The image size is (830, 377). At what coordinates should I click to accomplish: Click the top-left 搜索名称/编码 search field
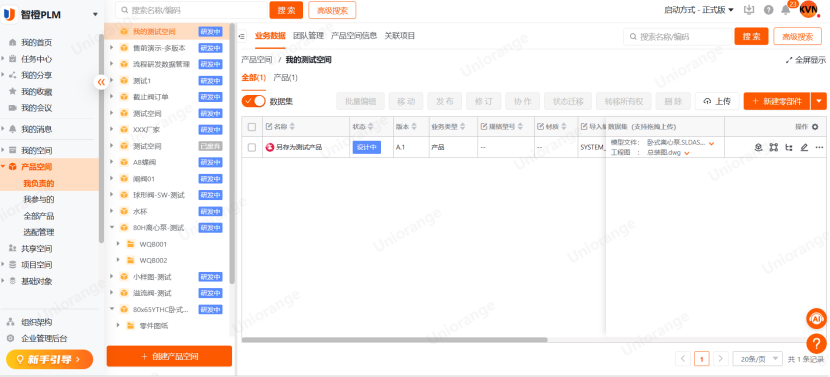[x=191, y=10]
